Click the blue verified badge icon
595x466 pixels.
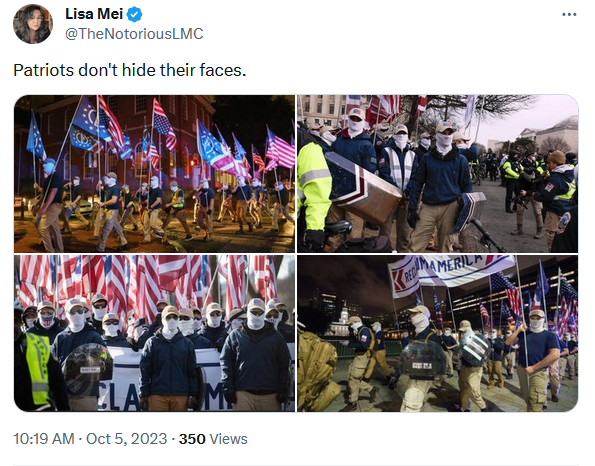(134, 14)
